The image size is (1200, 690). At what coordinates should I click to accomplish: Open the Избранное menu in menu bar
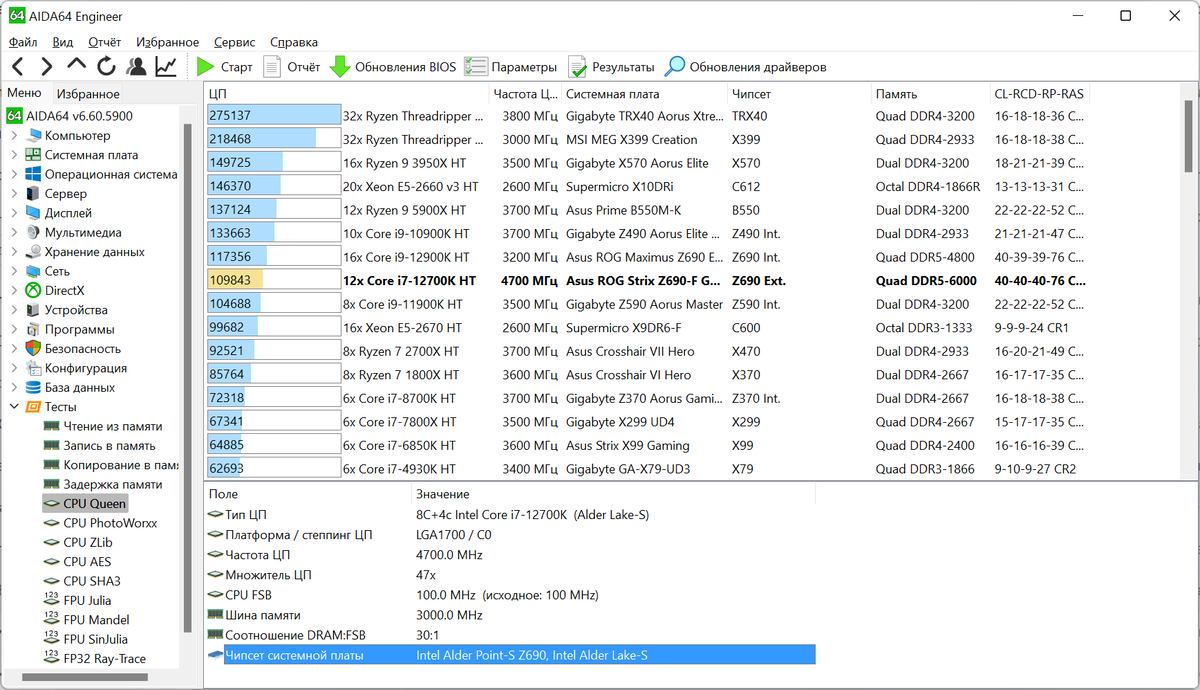point(167,42)
